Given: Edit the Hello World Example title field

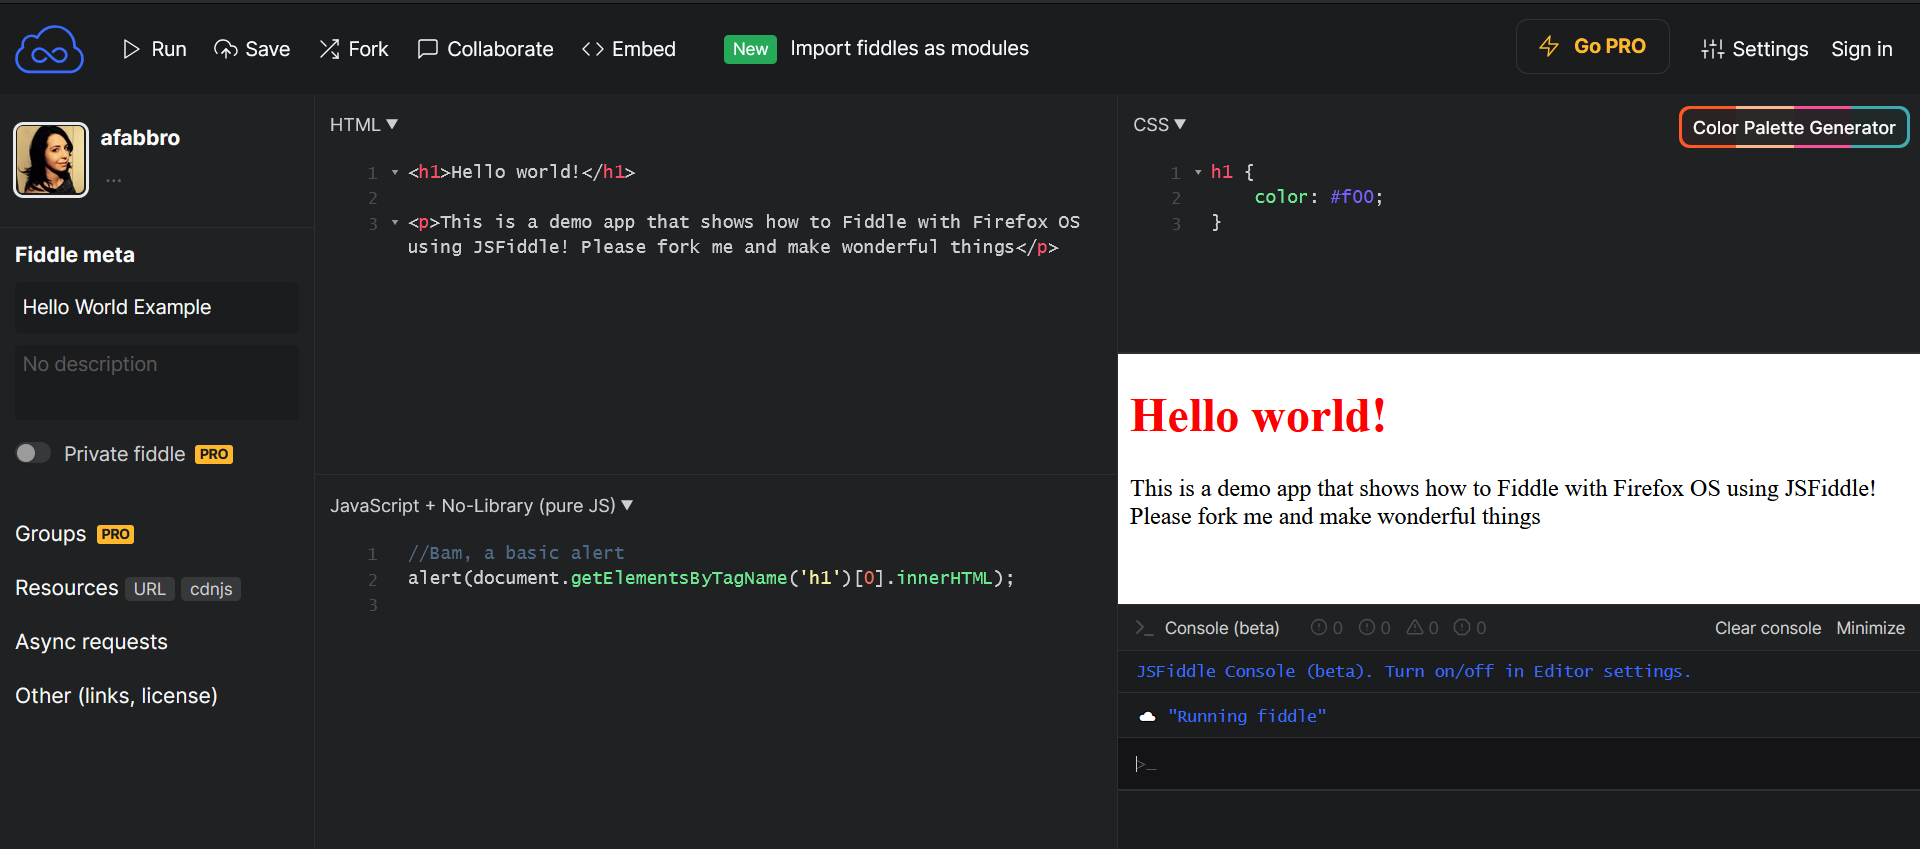Looking at the screenshot, I should [x=156, y=307].
